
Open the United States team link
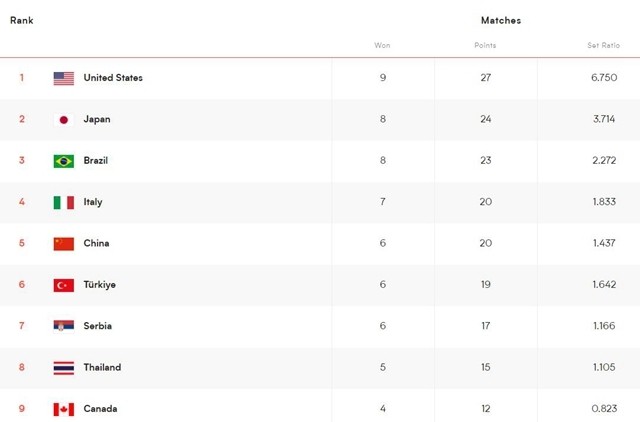pos(113,78)
